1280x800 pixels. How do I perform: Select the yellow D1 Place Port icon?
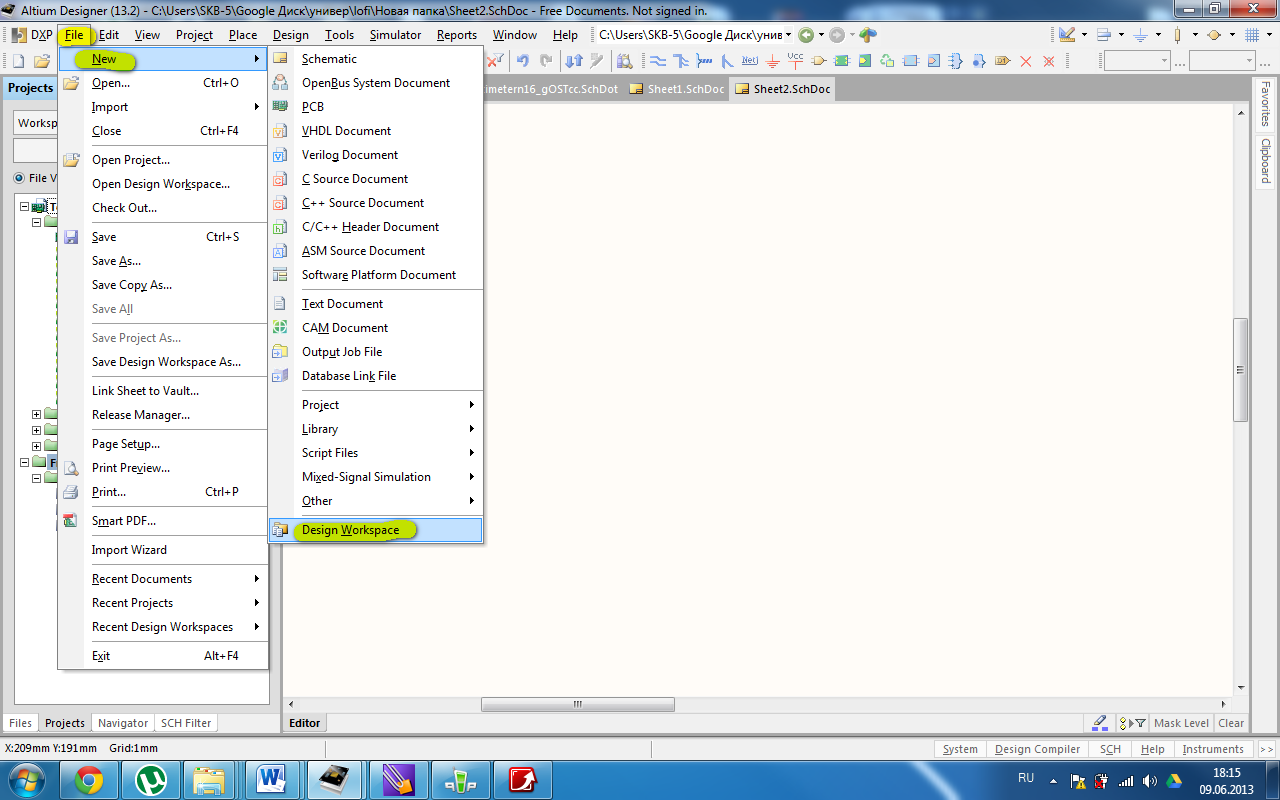1002,61
